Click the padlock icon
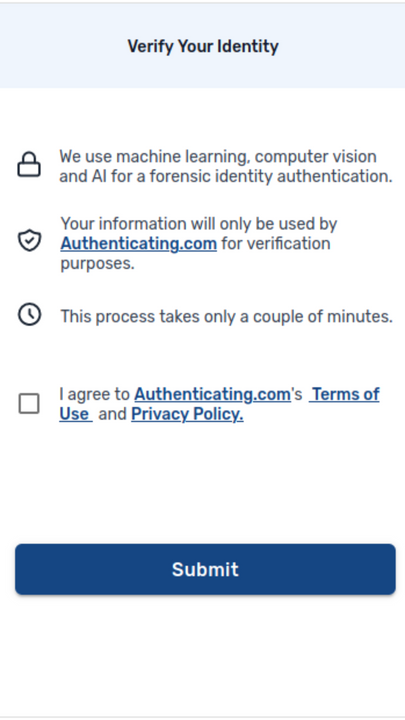405x720 pixels. 29,164
